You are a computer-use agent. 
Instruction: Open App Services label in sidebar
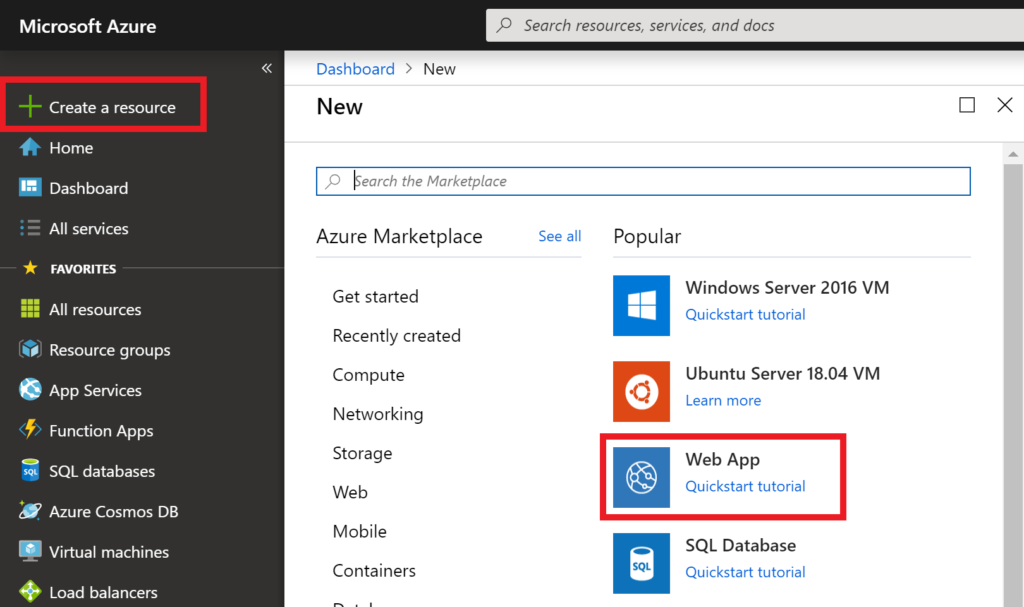[95, 391]
